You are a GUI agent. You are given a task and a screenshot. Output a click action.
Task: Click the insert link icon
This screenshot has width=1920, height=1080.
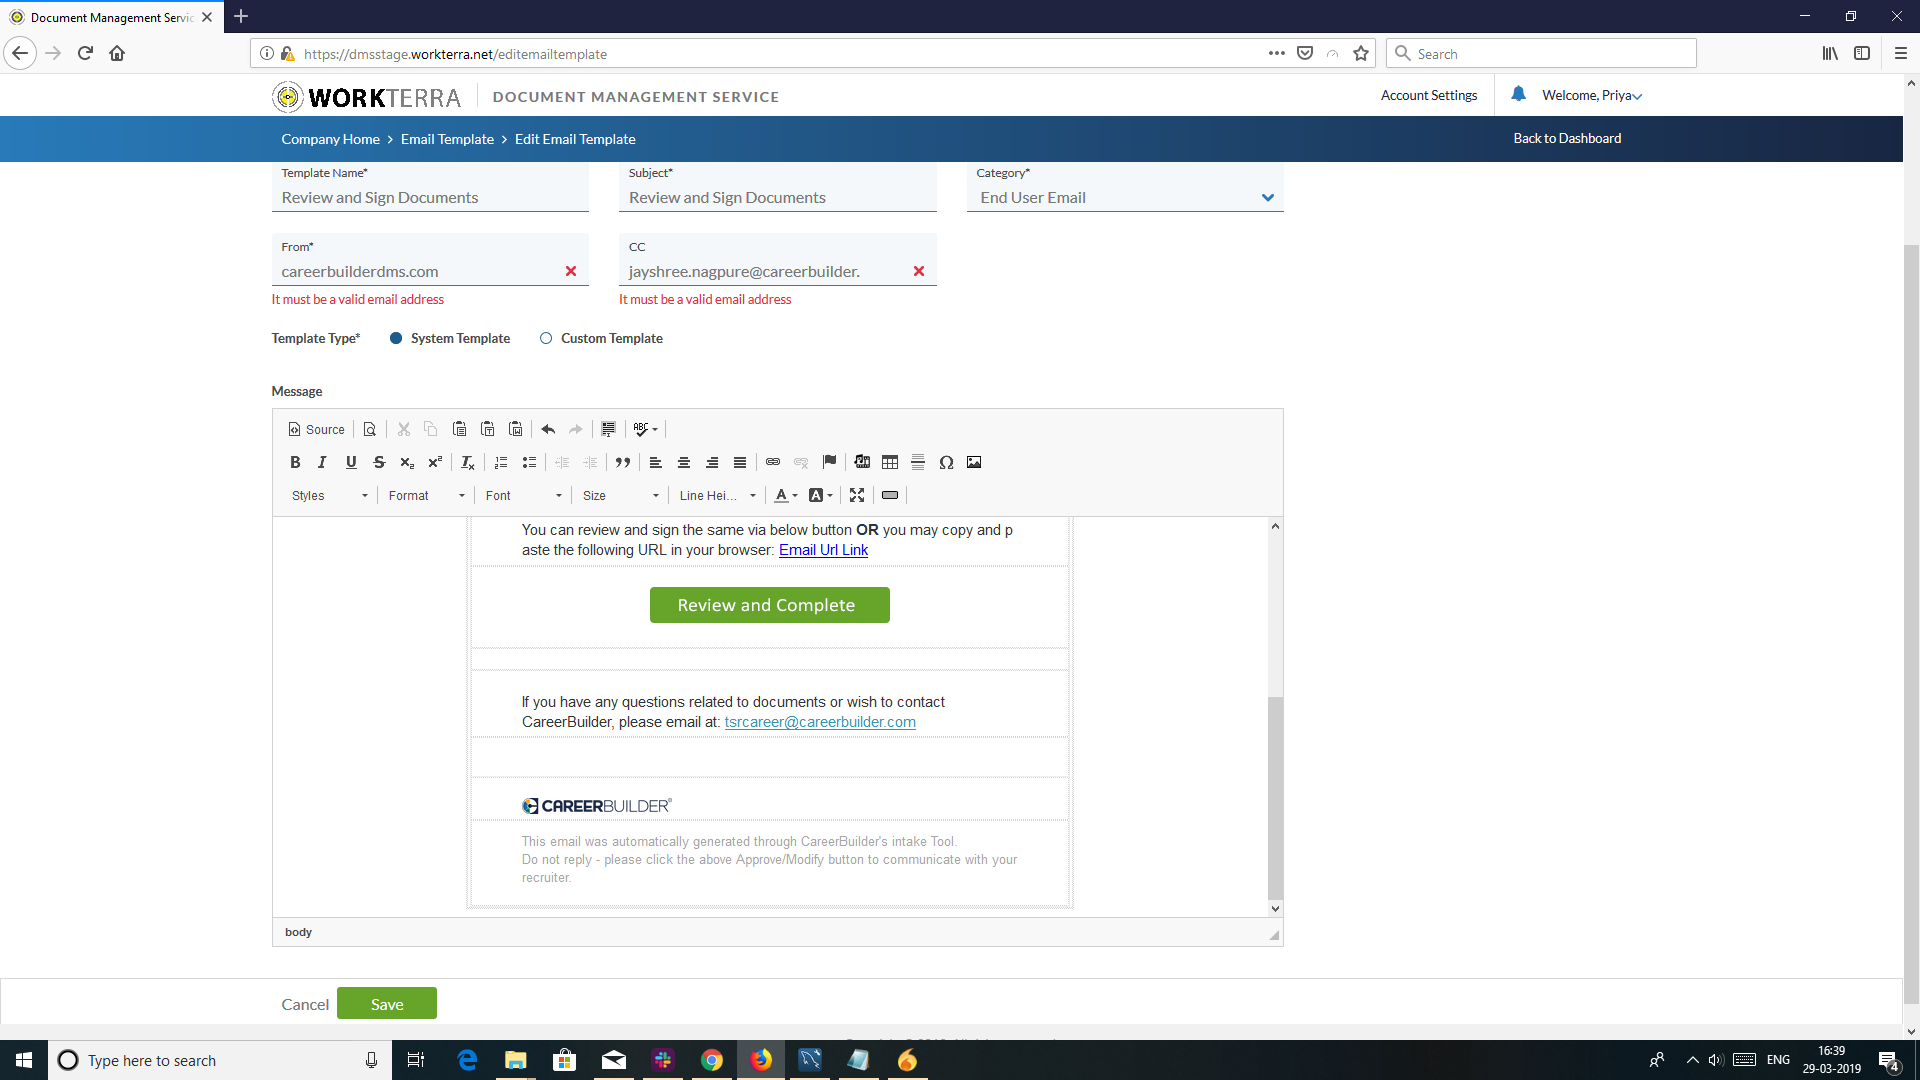pyautogui.click(x=773, y=462)
